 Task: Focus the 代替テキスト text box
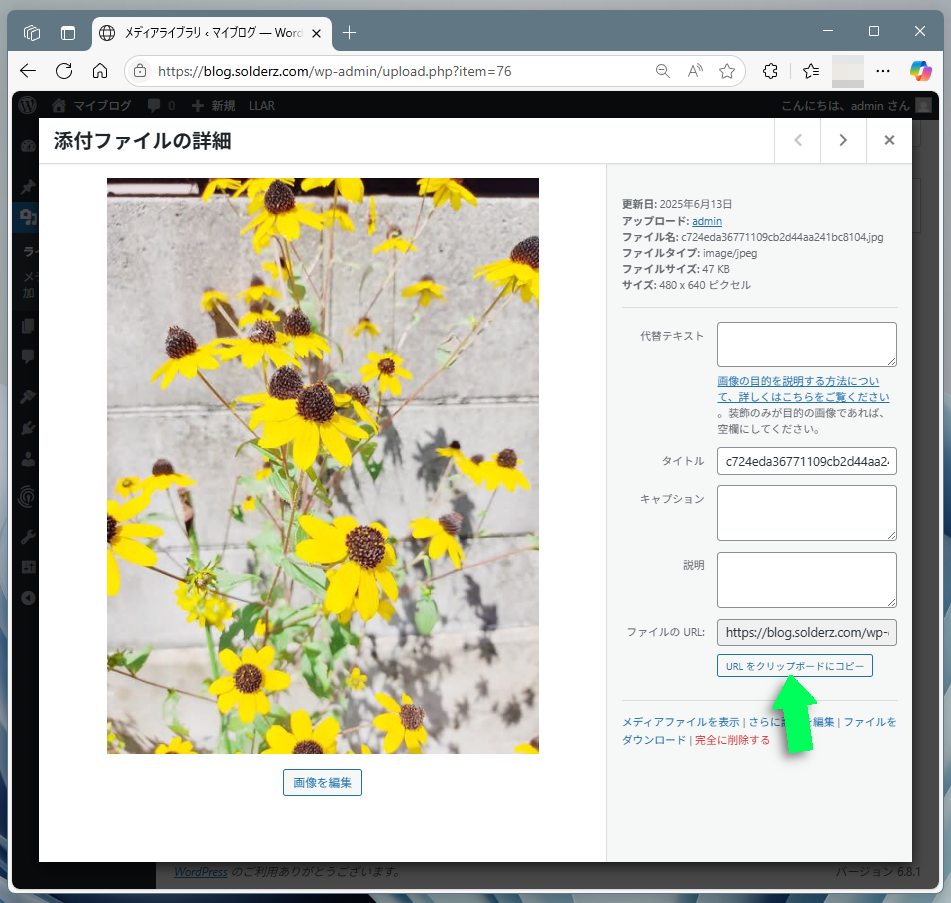coord(806,344)
